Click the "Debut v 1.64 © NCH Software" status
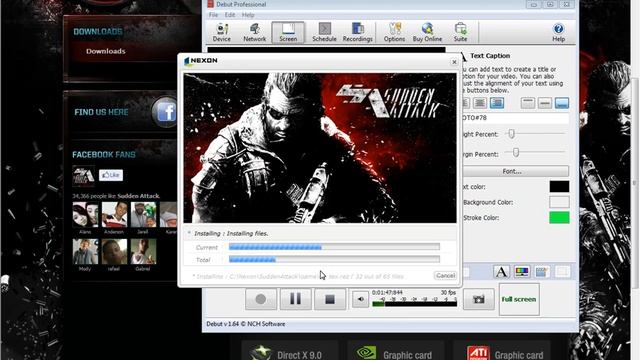 [x=246, y=324]
